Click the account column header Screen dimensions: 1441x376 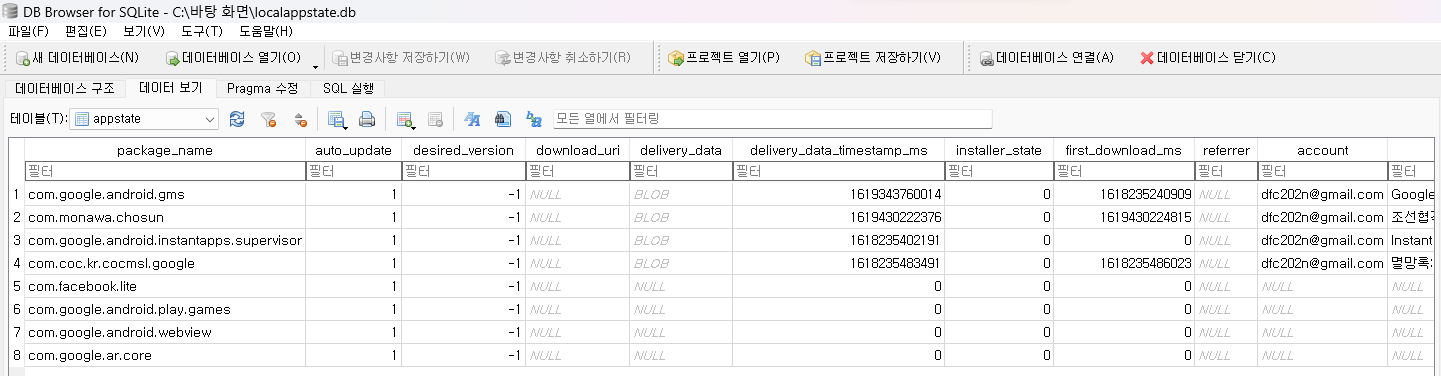tap(1322, 150)
